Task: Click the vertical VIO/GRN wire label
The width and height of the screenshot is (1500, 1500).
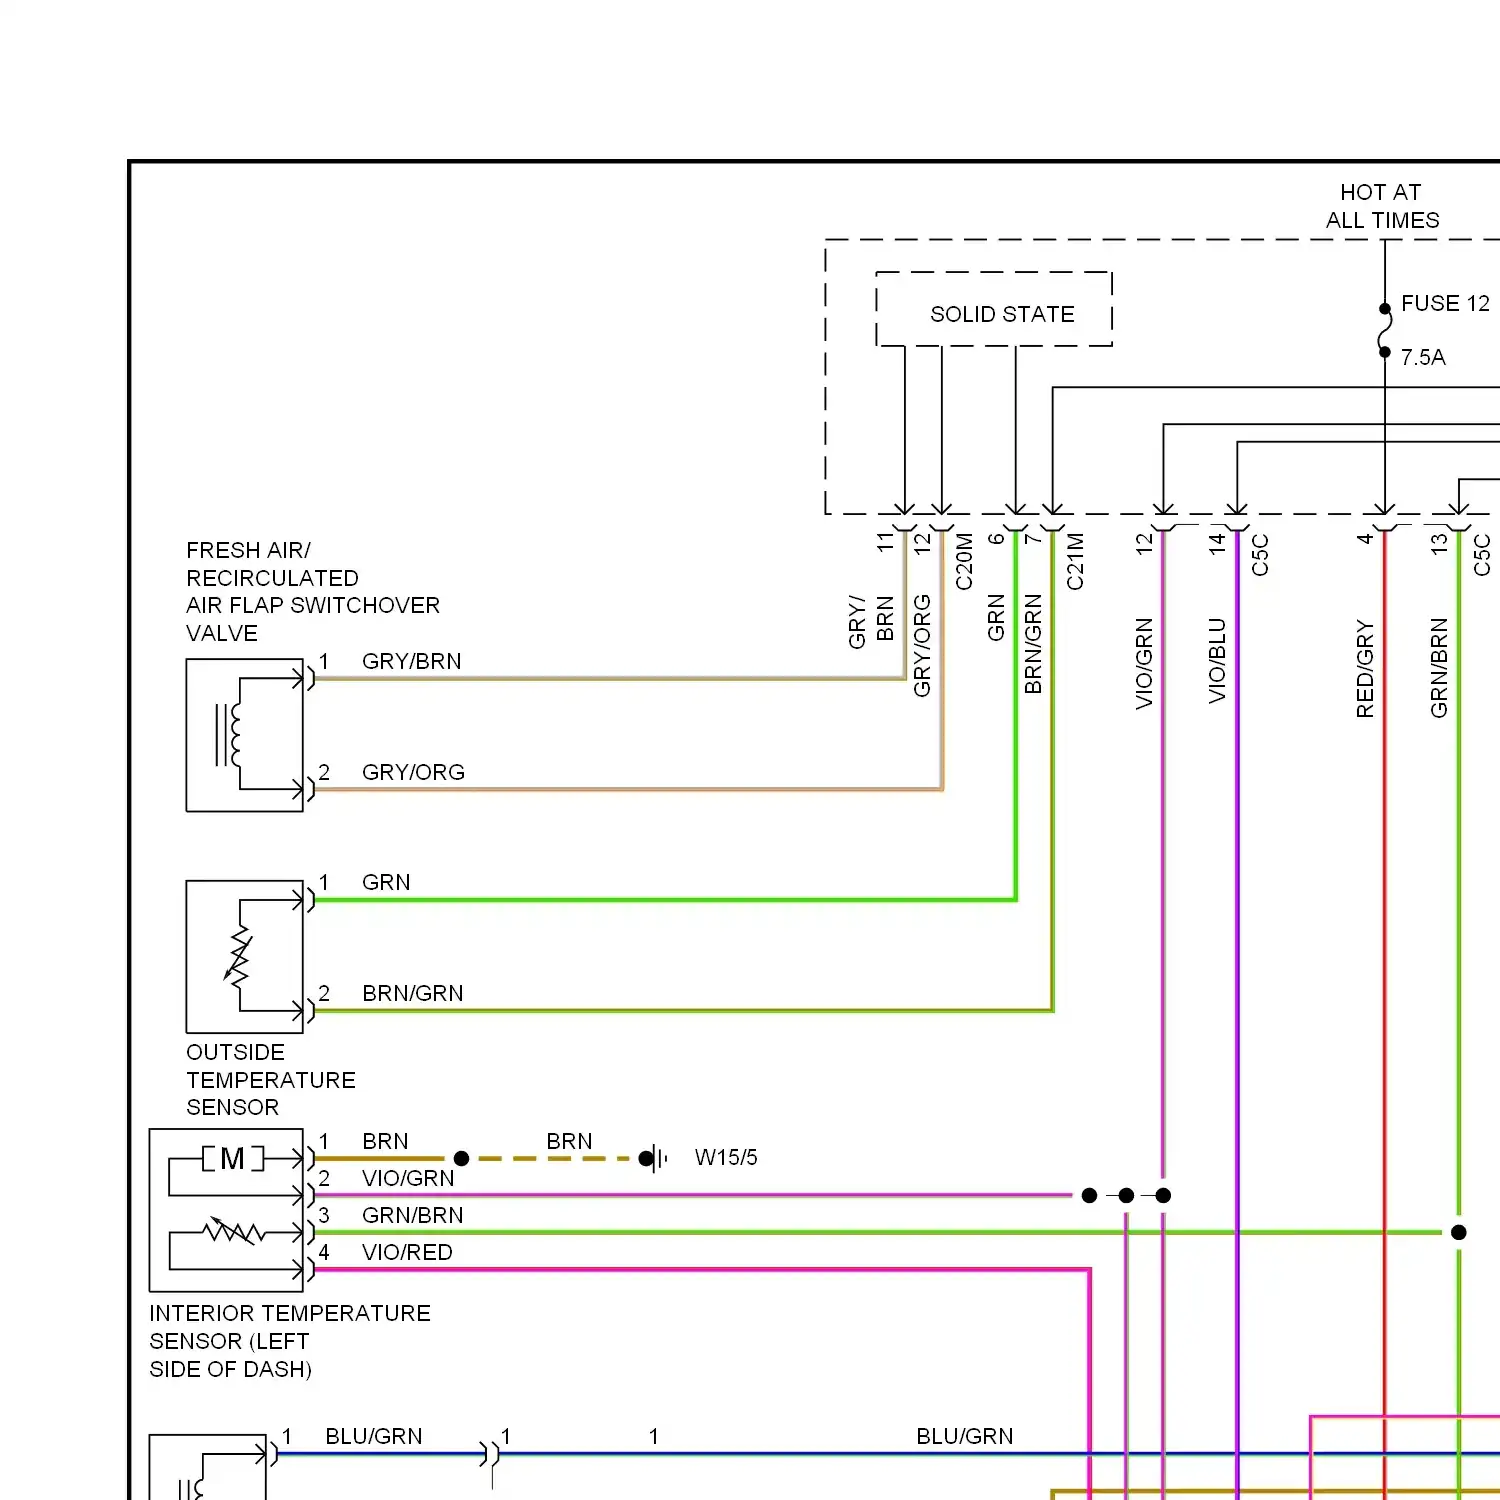Action: coord(1144,664)
